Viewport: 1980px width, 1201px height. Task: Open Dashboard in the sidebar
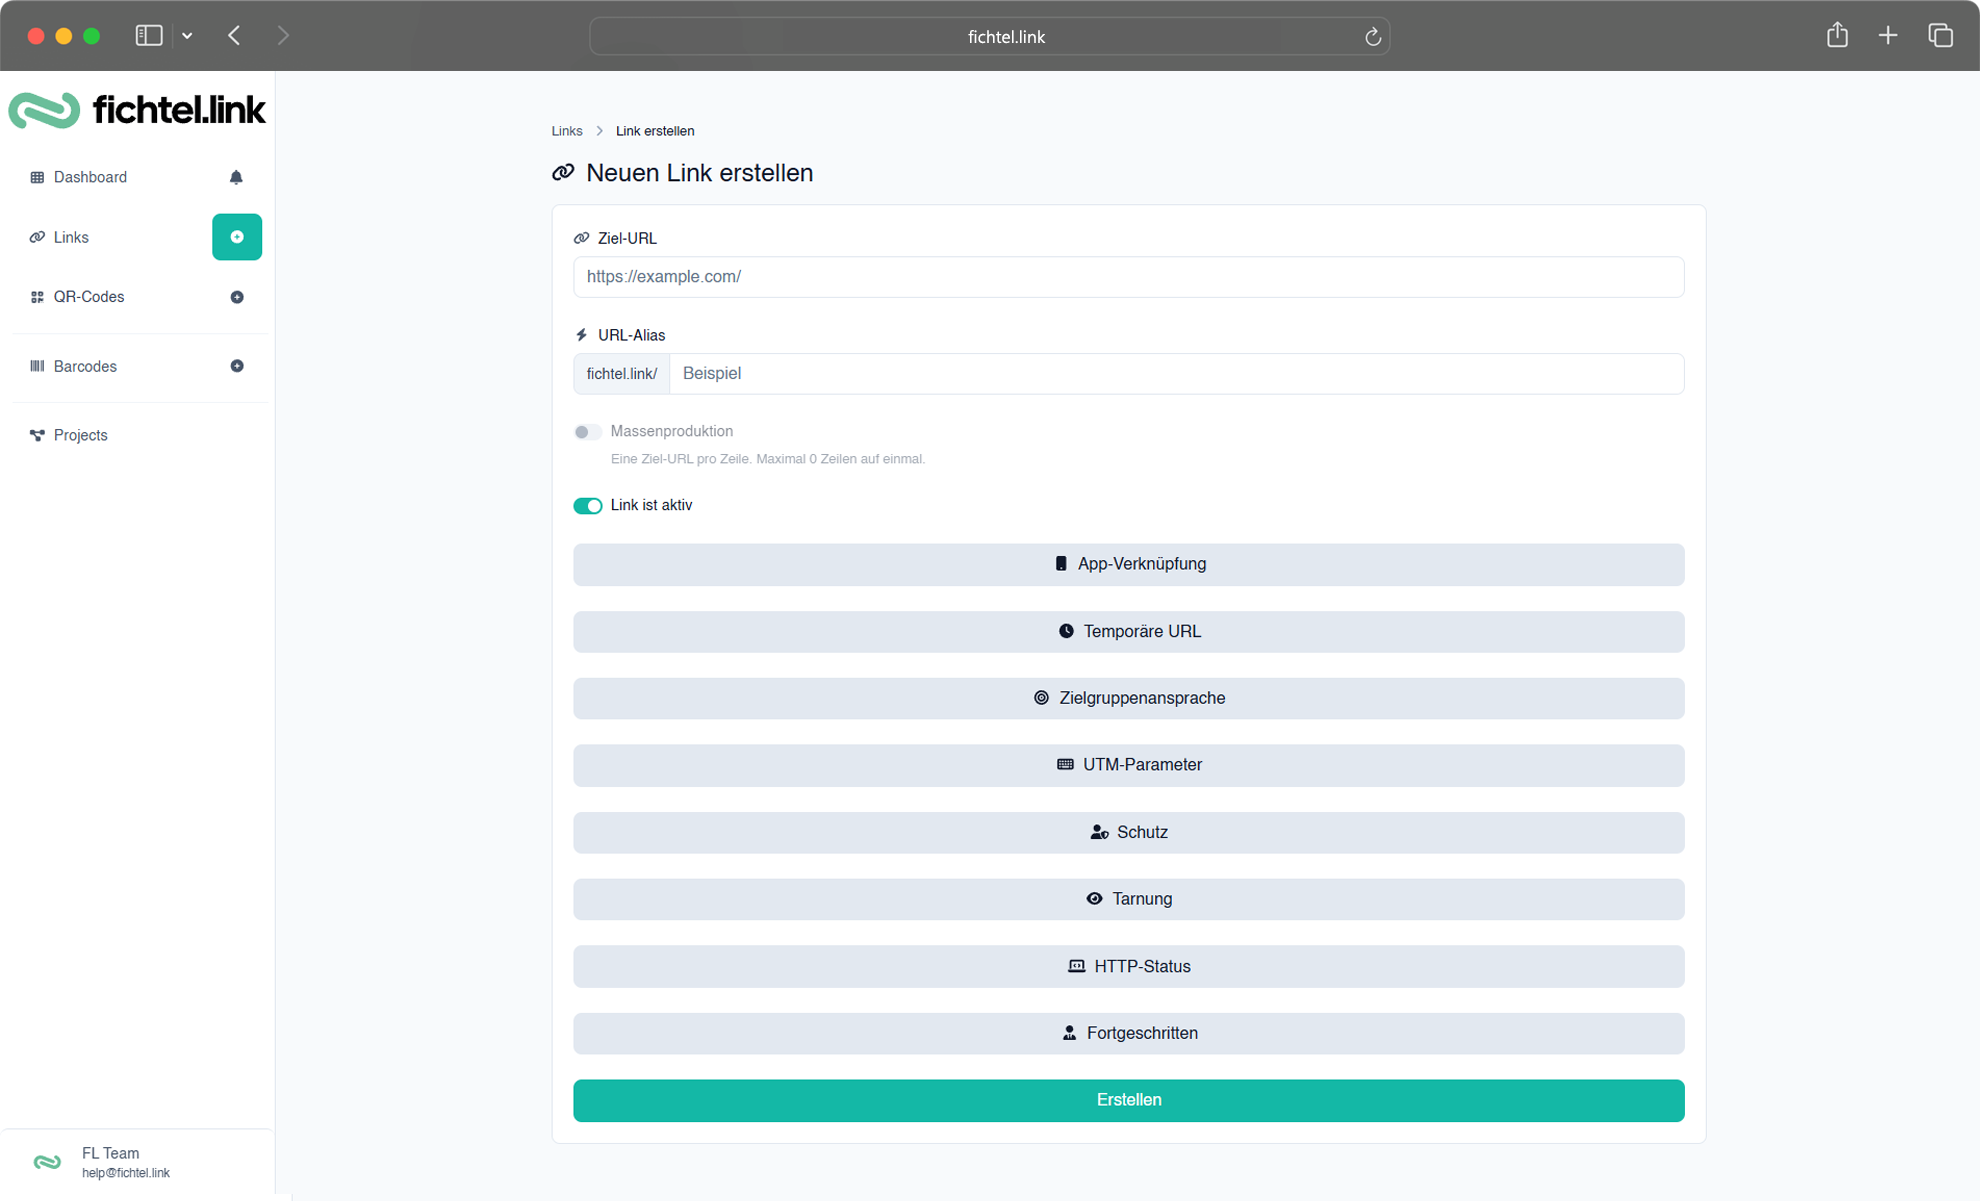coord(90,177)
